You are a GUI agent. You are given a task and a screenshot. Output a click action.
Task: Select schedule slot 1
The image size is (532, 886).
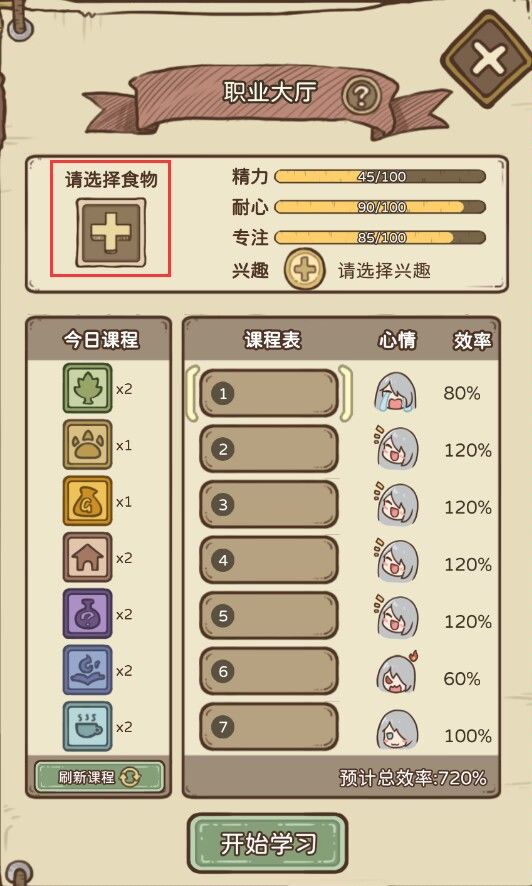pos(269,393)
